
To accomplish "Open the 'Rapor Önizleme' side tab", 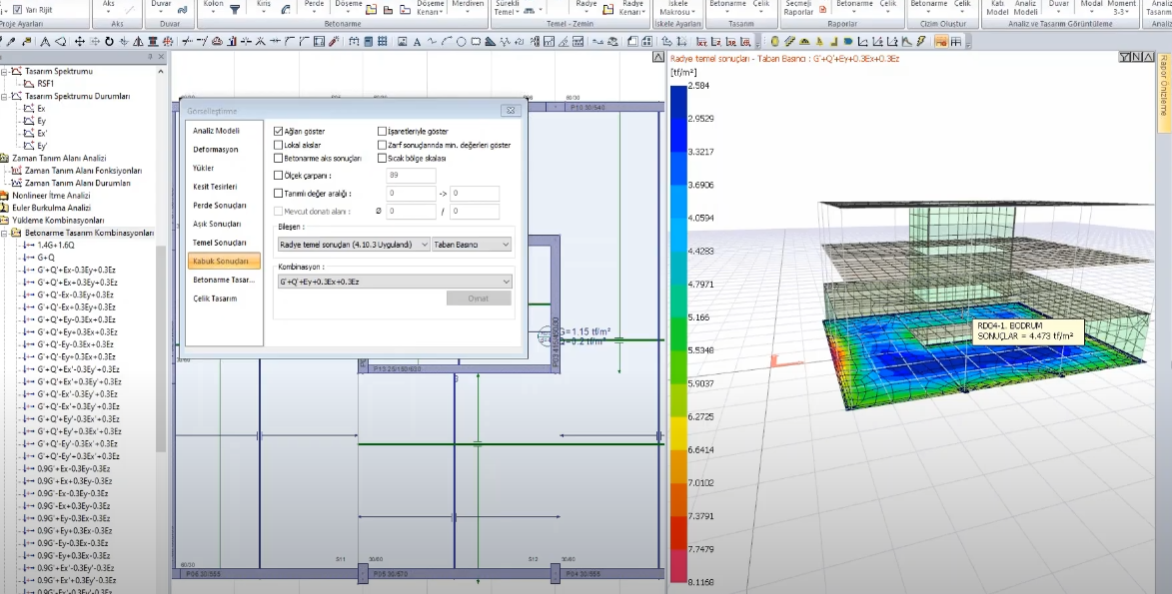I will pyautogui.click(x=1164, y=85).
